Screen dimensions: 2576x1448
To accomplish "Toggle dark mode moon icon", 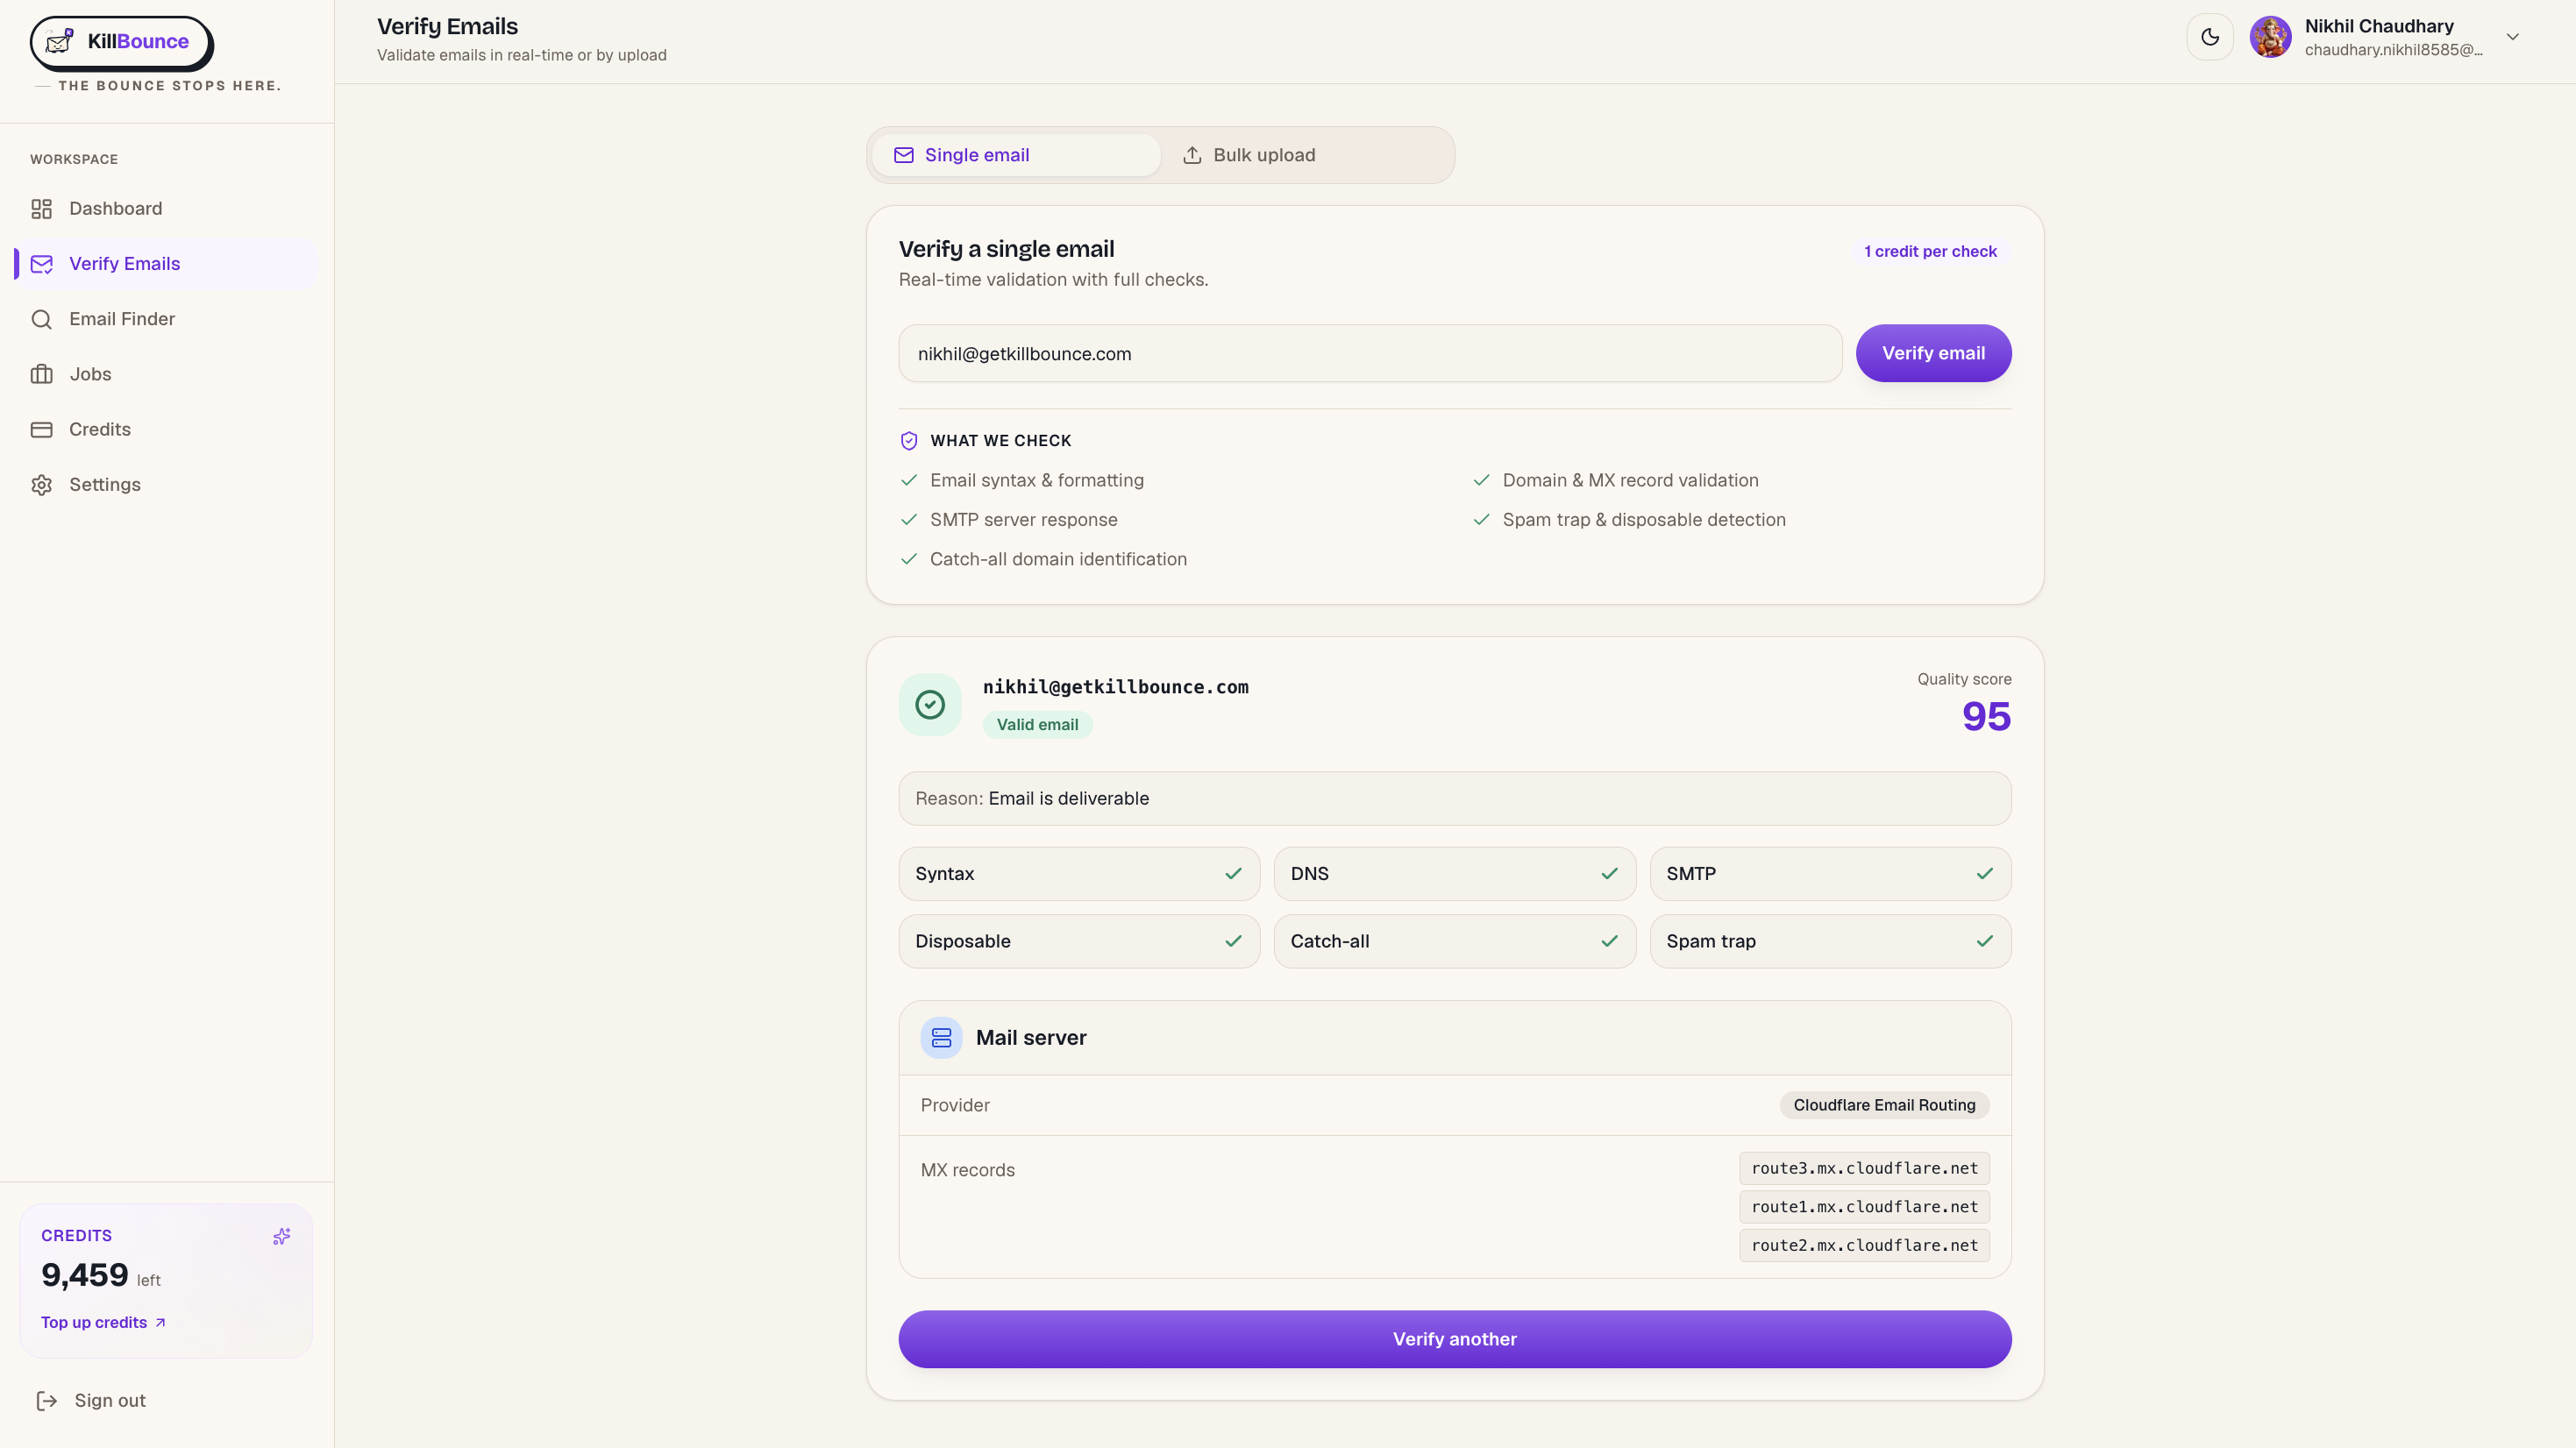I will pyautogui.click(x=2210, y=37).
